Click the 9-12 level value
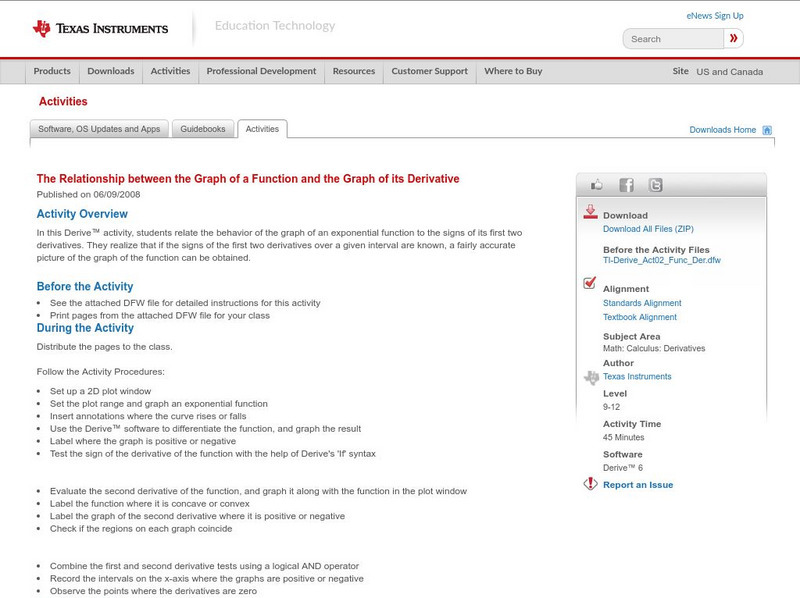This screenshot has width=800, height=598. [611, 407]
